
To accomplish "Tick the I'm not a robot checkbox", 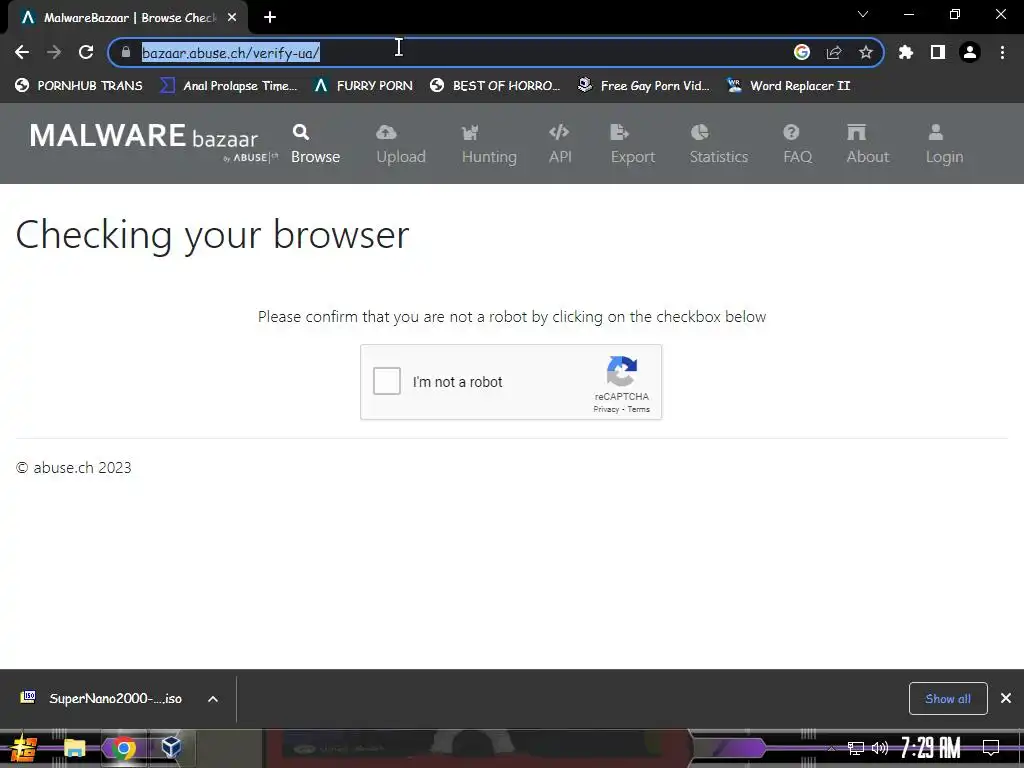I will point(387,381).
